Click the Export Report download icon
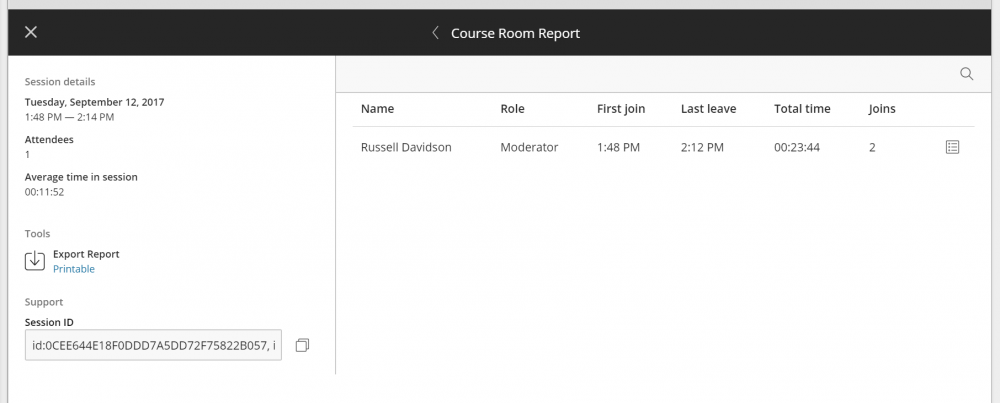Screen dimensions: 1000x403 tap(34, 261)
